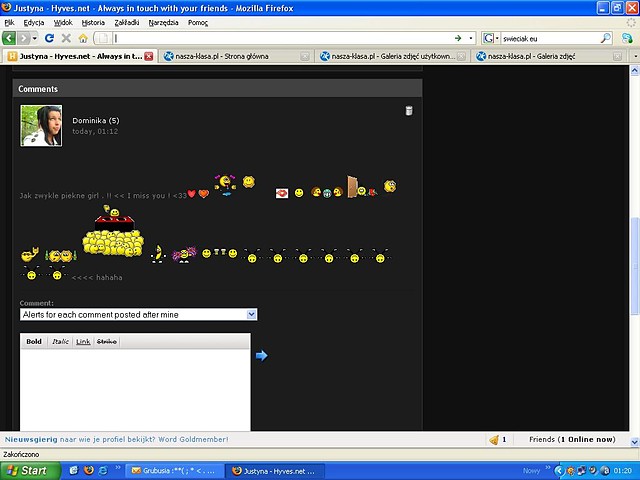The width and height of the screenshot is (640, 480).
Task: Open the Widok menu
Action: [63, 23]
